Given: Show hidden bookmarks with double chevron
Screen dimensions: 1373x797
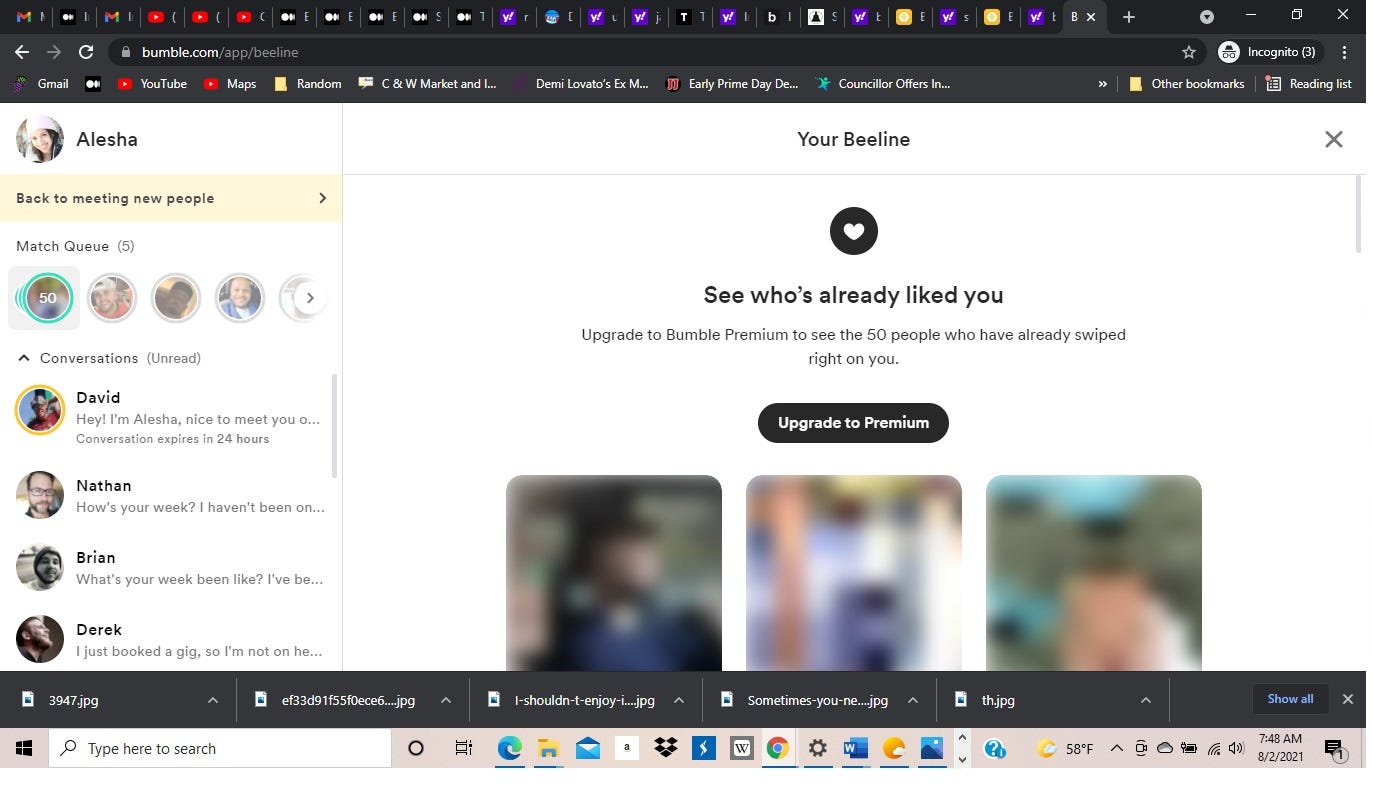Looking at the screenshot, I should point(1102,84).
